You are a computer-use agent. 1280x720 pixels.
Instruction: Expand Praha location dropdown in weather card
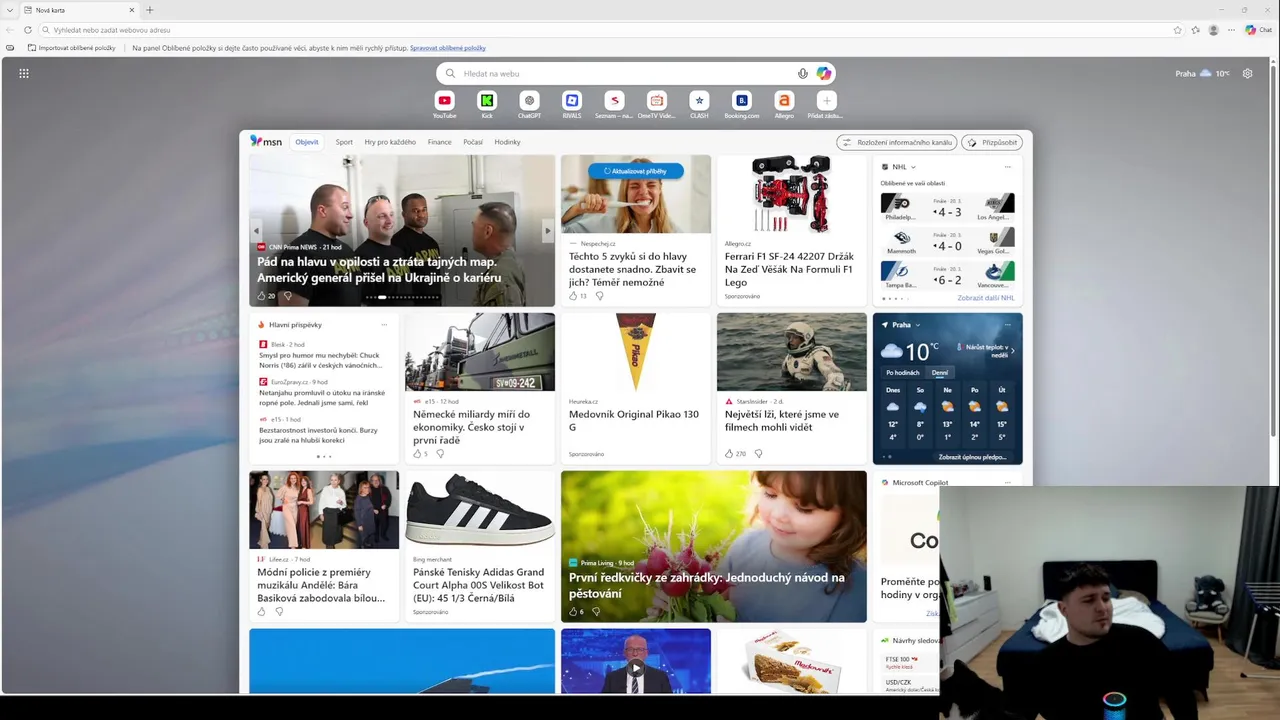(917, 325)
